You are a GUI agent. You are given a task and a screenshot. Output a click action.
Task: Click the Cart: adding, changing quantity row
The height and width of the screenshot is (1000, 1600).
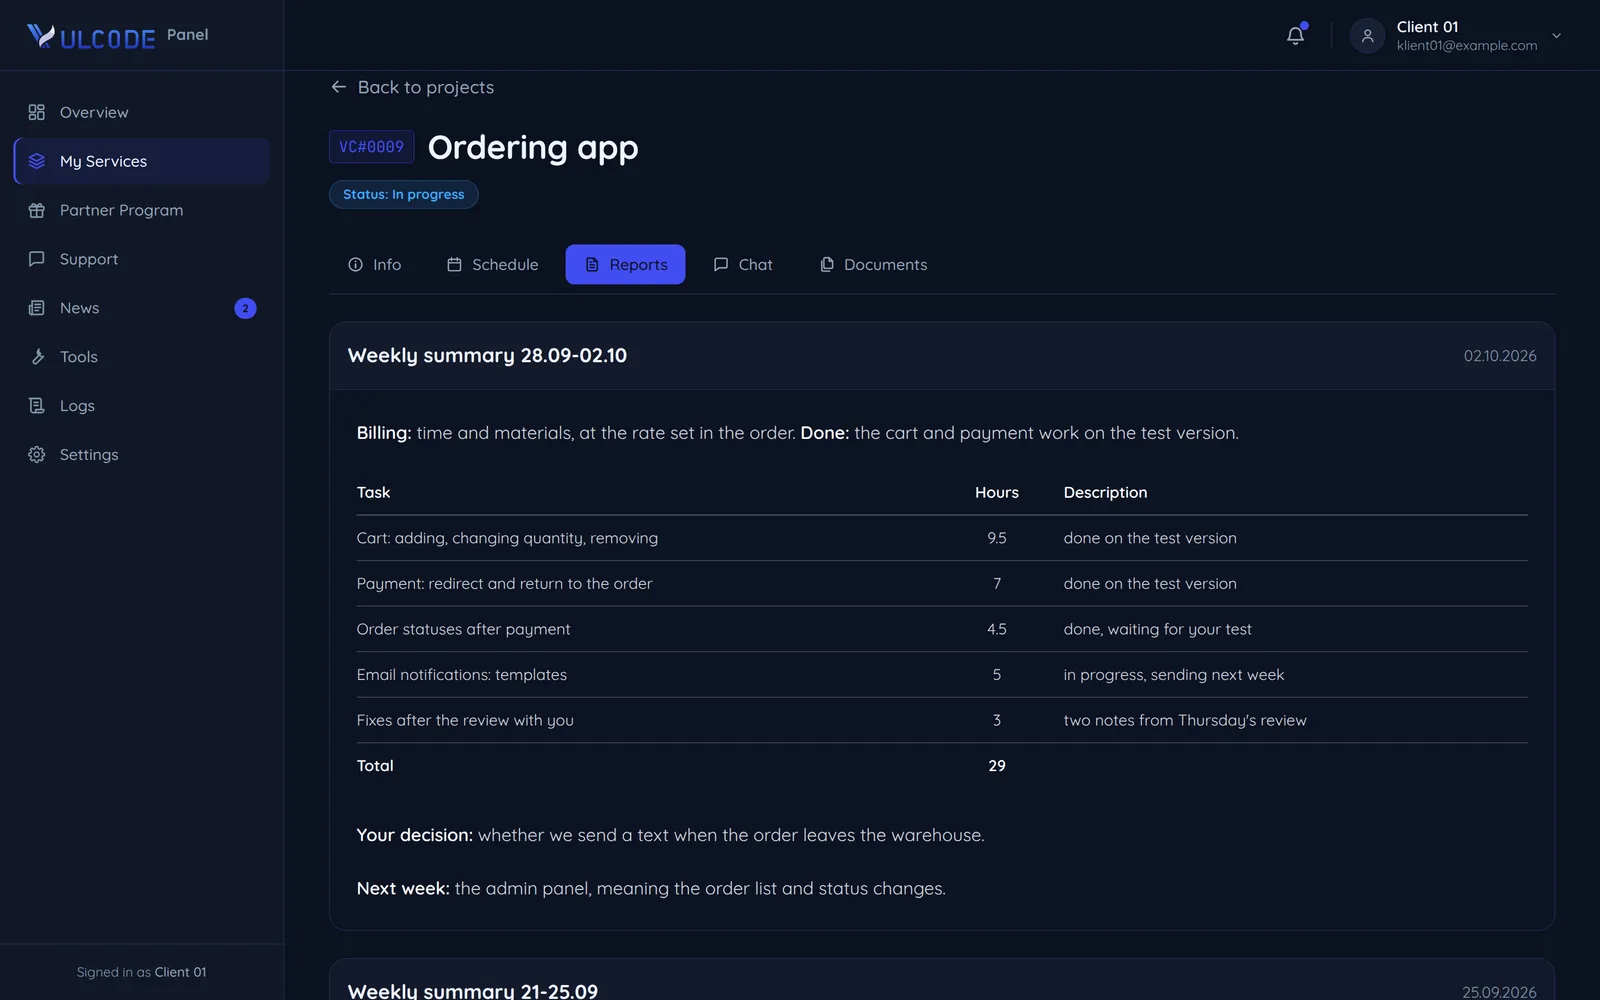tap(942, 538)
